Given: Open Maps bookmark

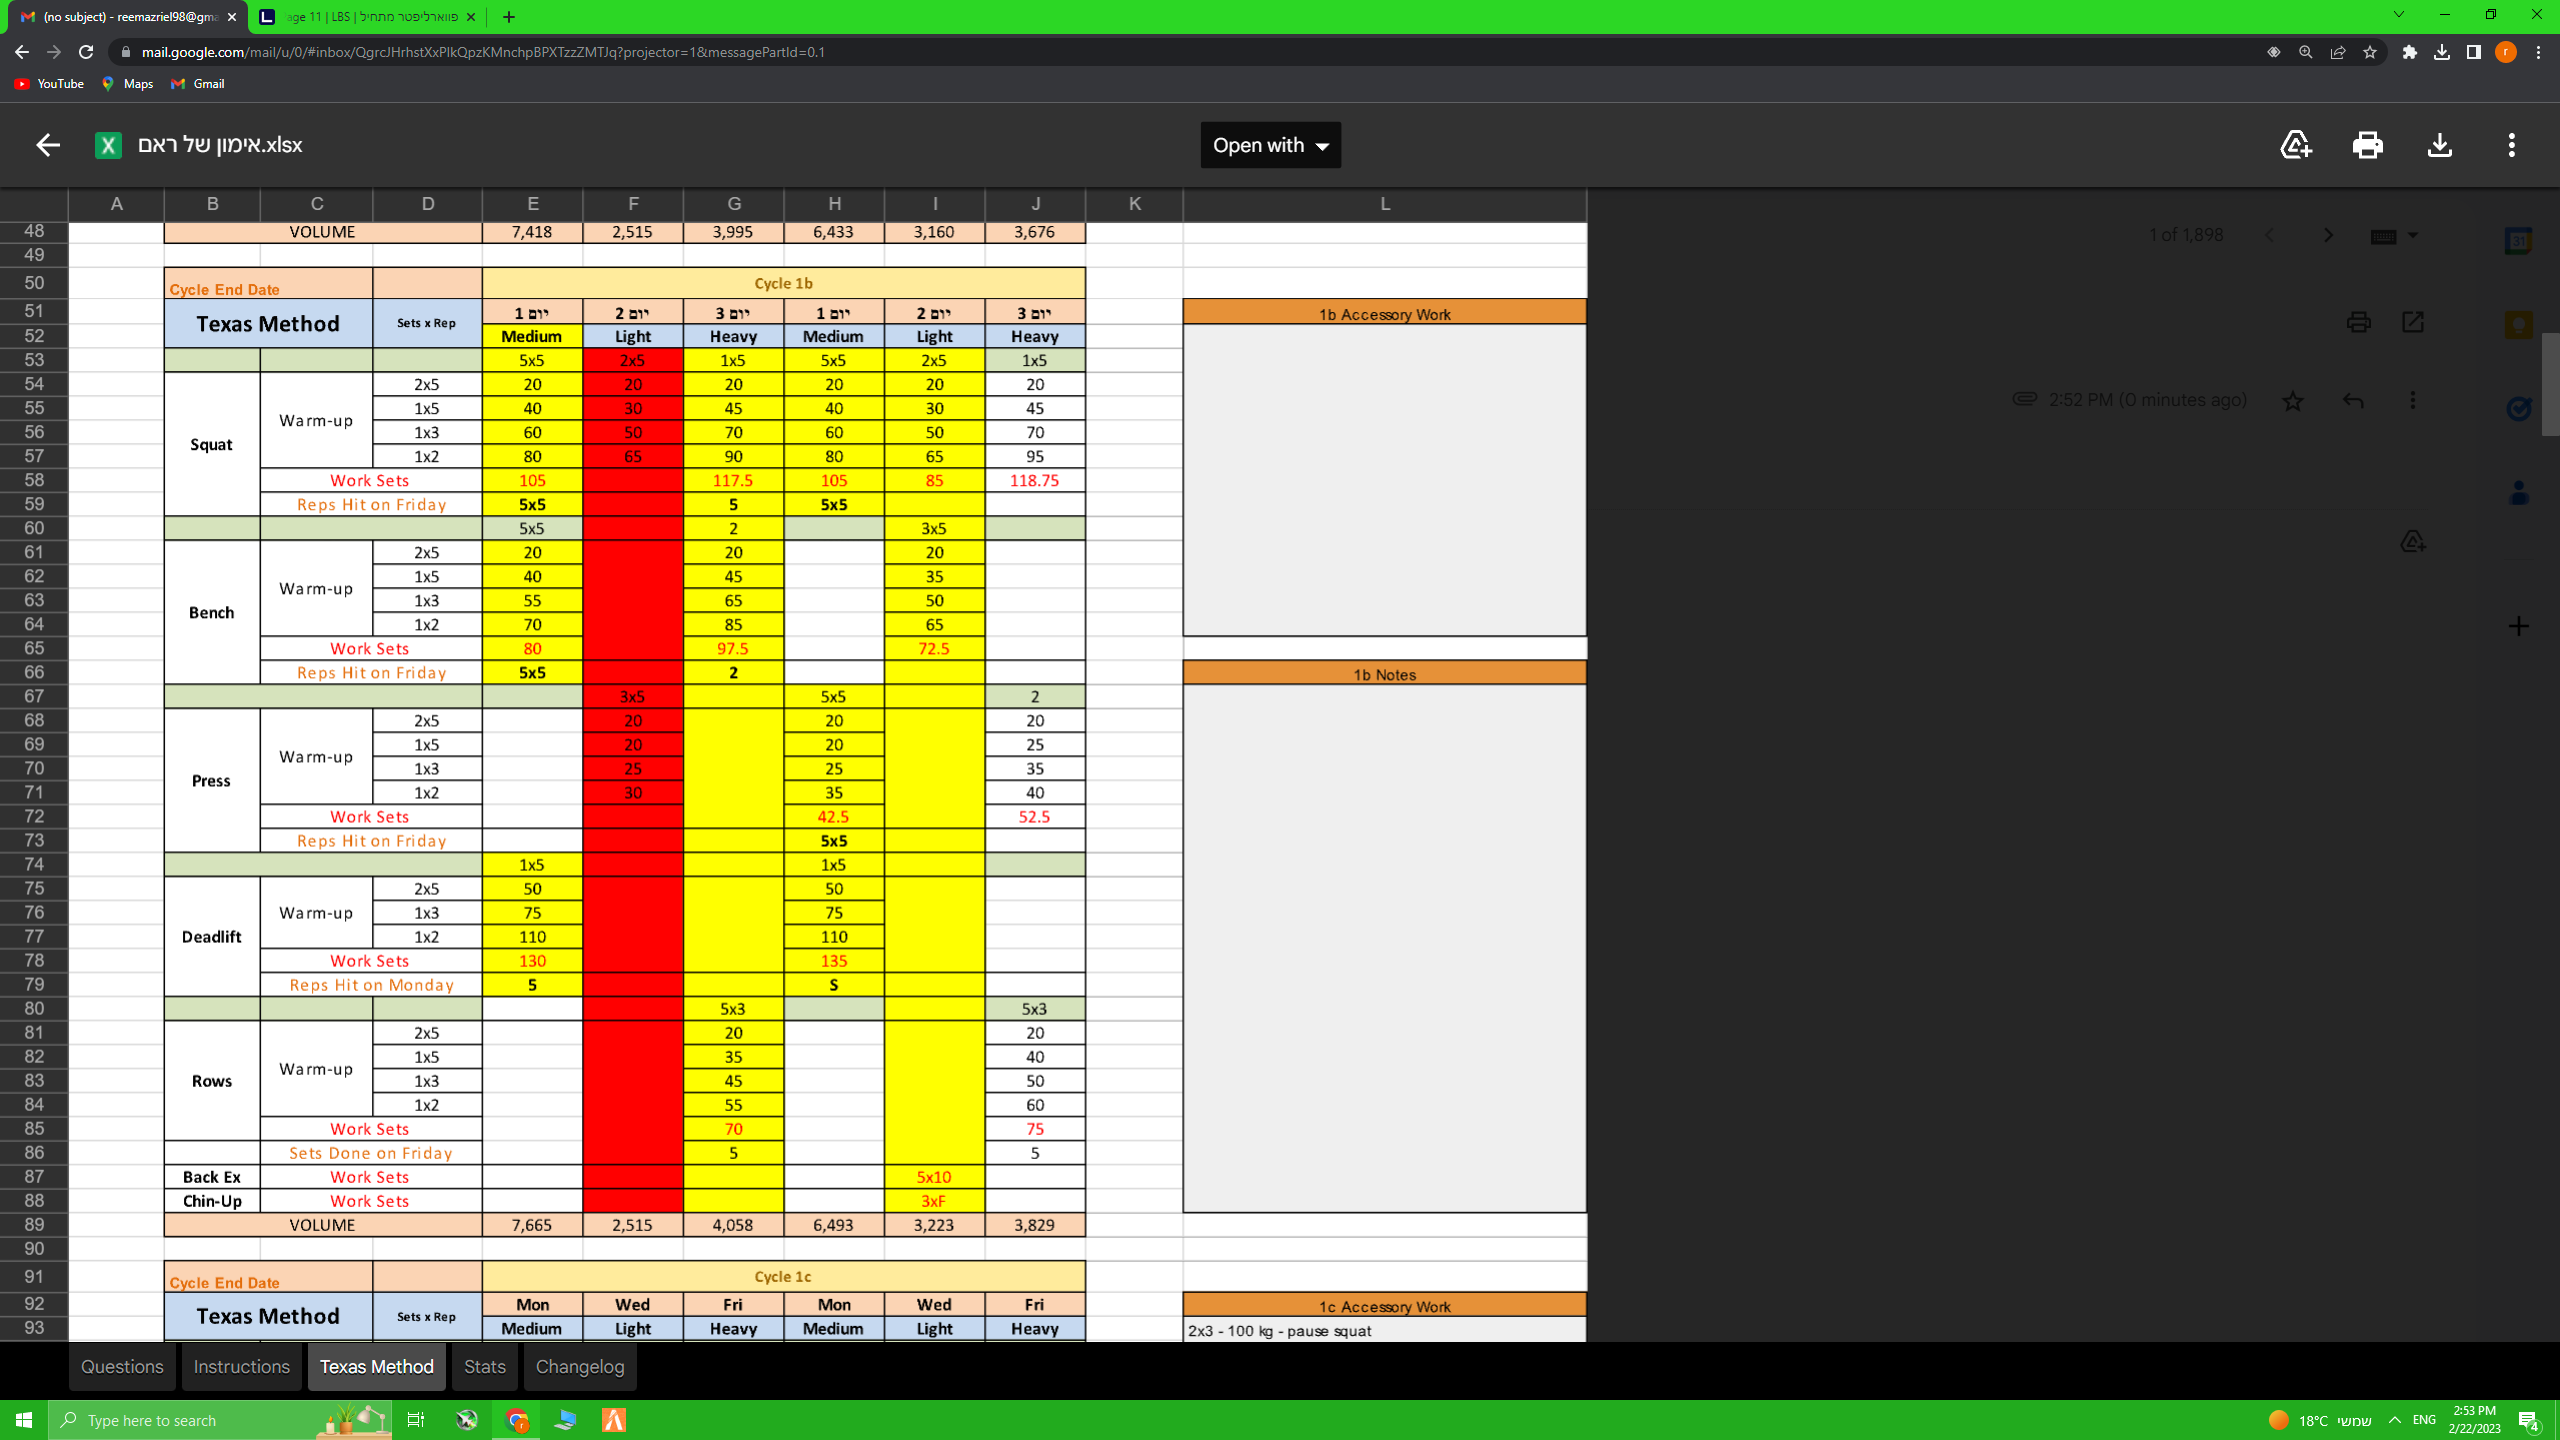Looking at the screenshot, I should coord(127,84).
